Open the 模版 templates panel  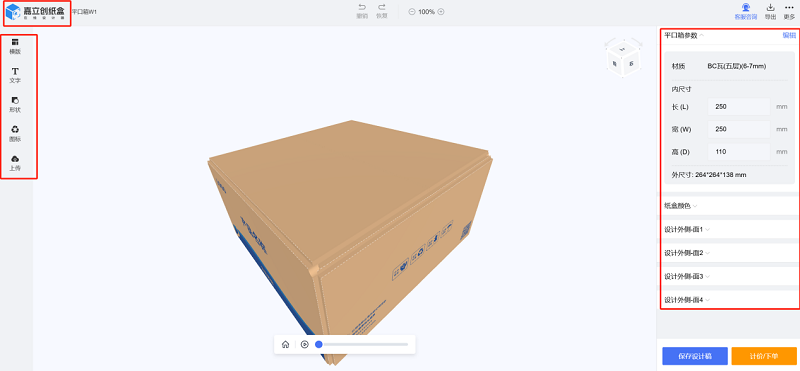15,46
